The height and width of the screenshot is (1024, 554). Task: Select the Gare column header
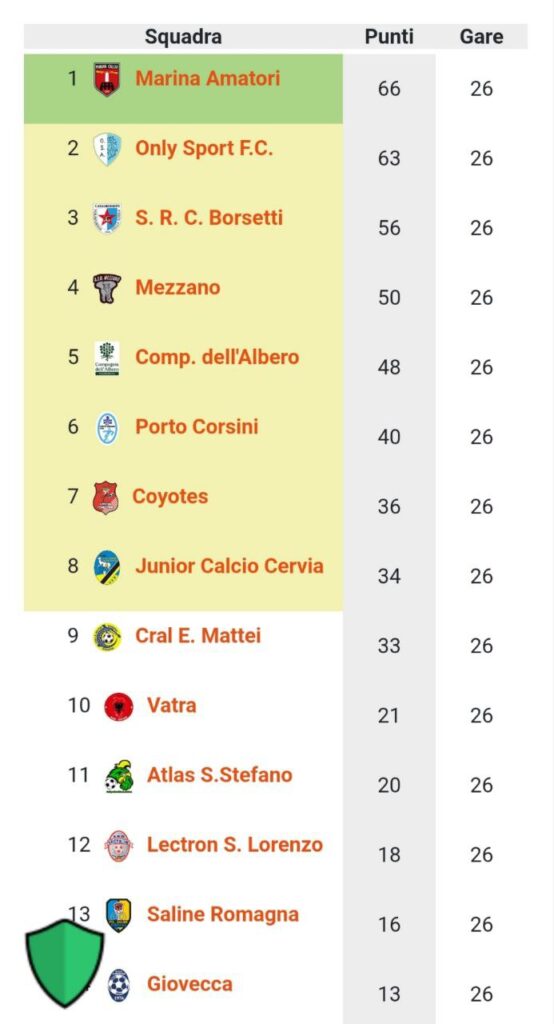point(481,37)
